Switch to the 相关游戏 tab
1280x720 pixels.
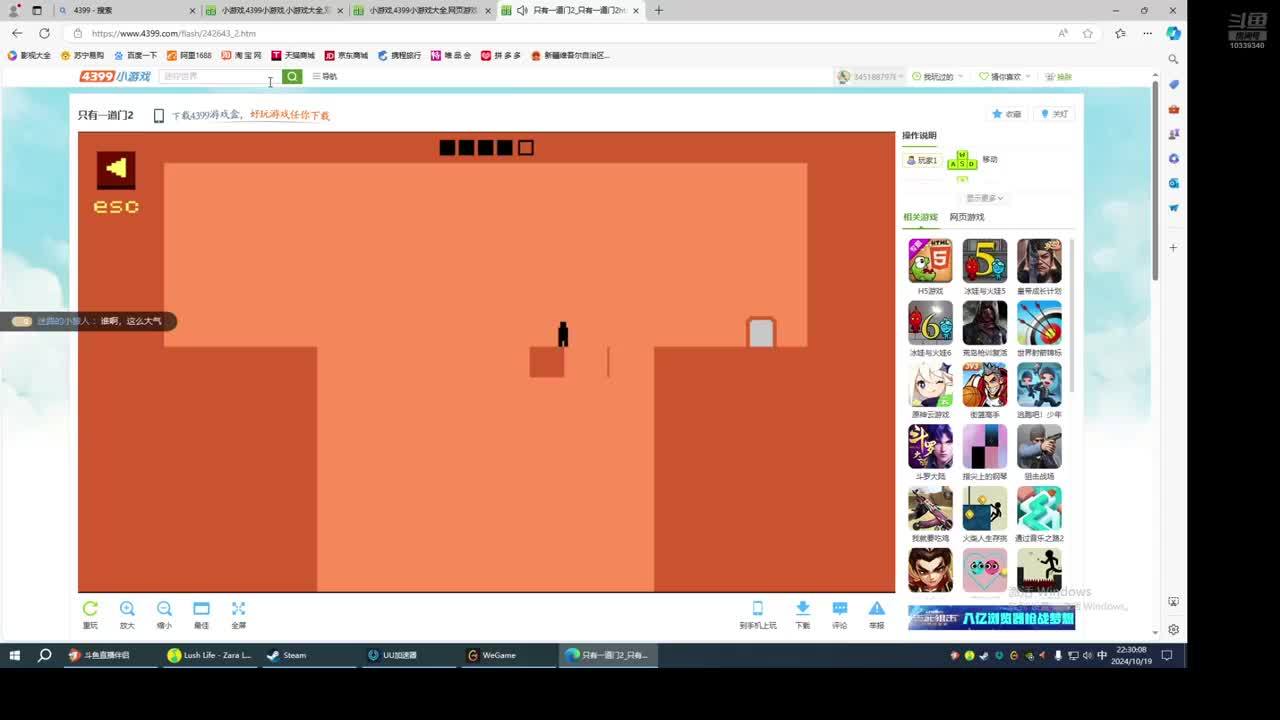pos(920,217)
